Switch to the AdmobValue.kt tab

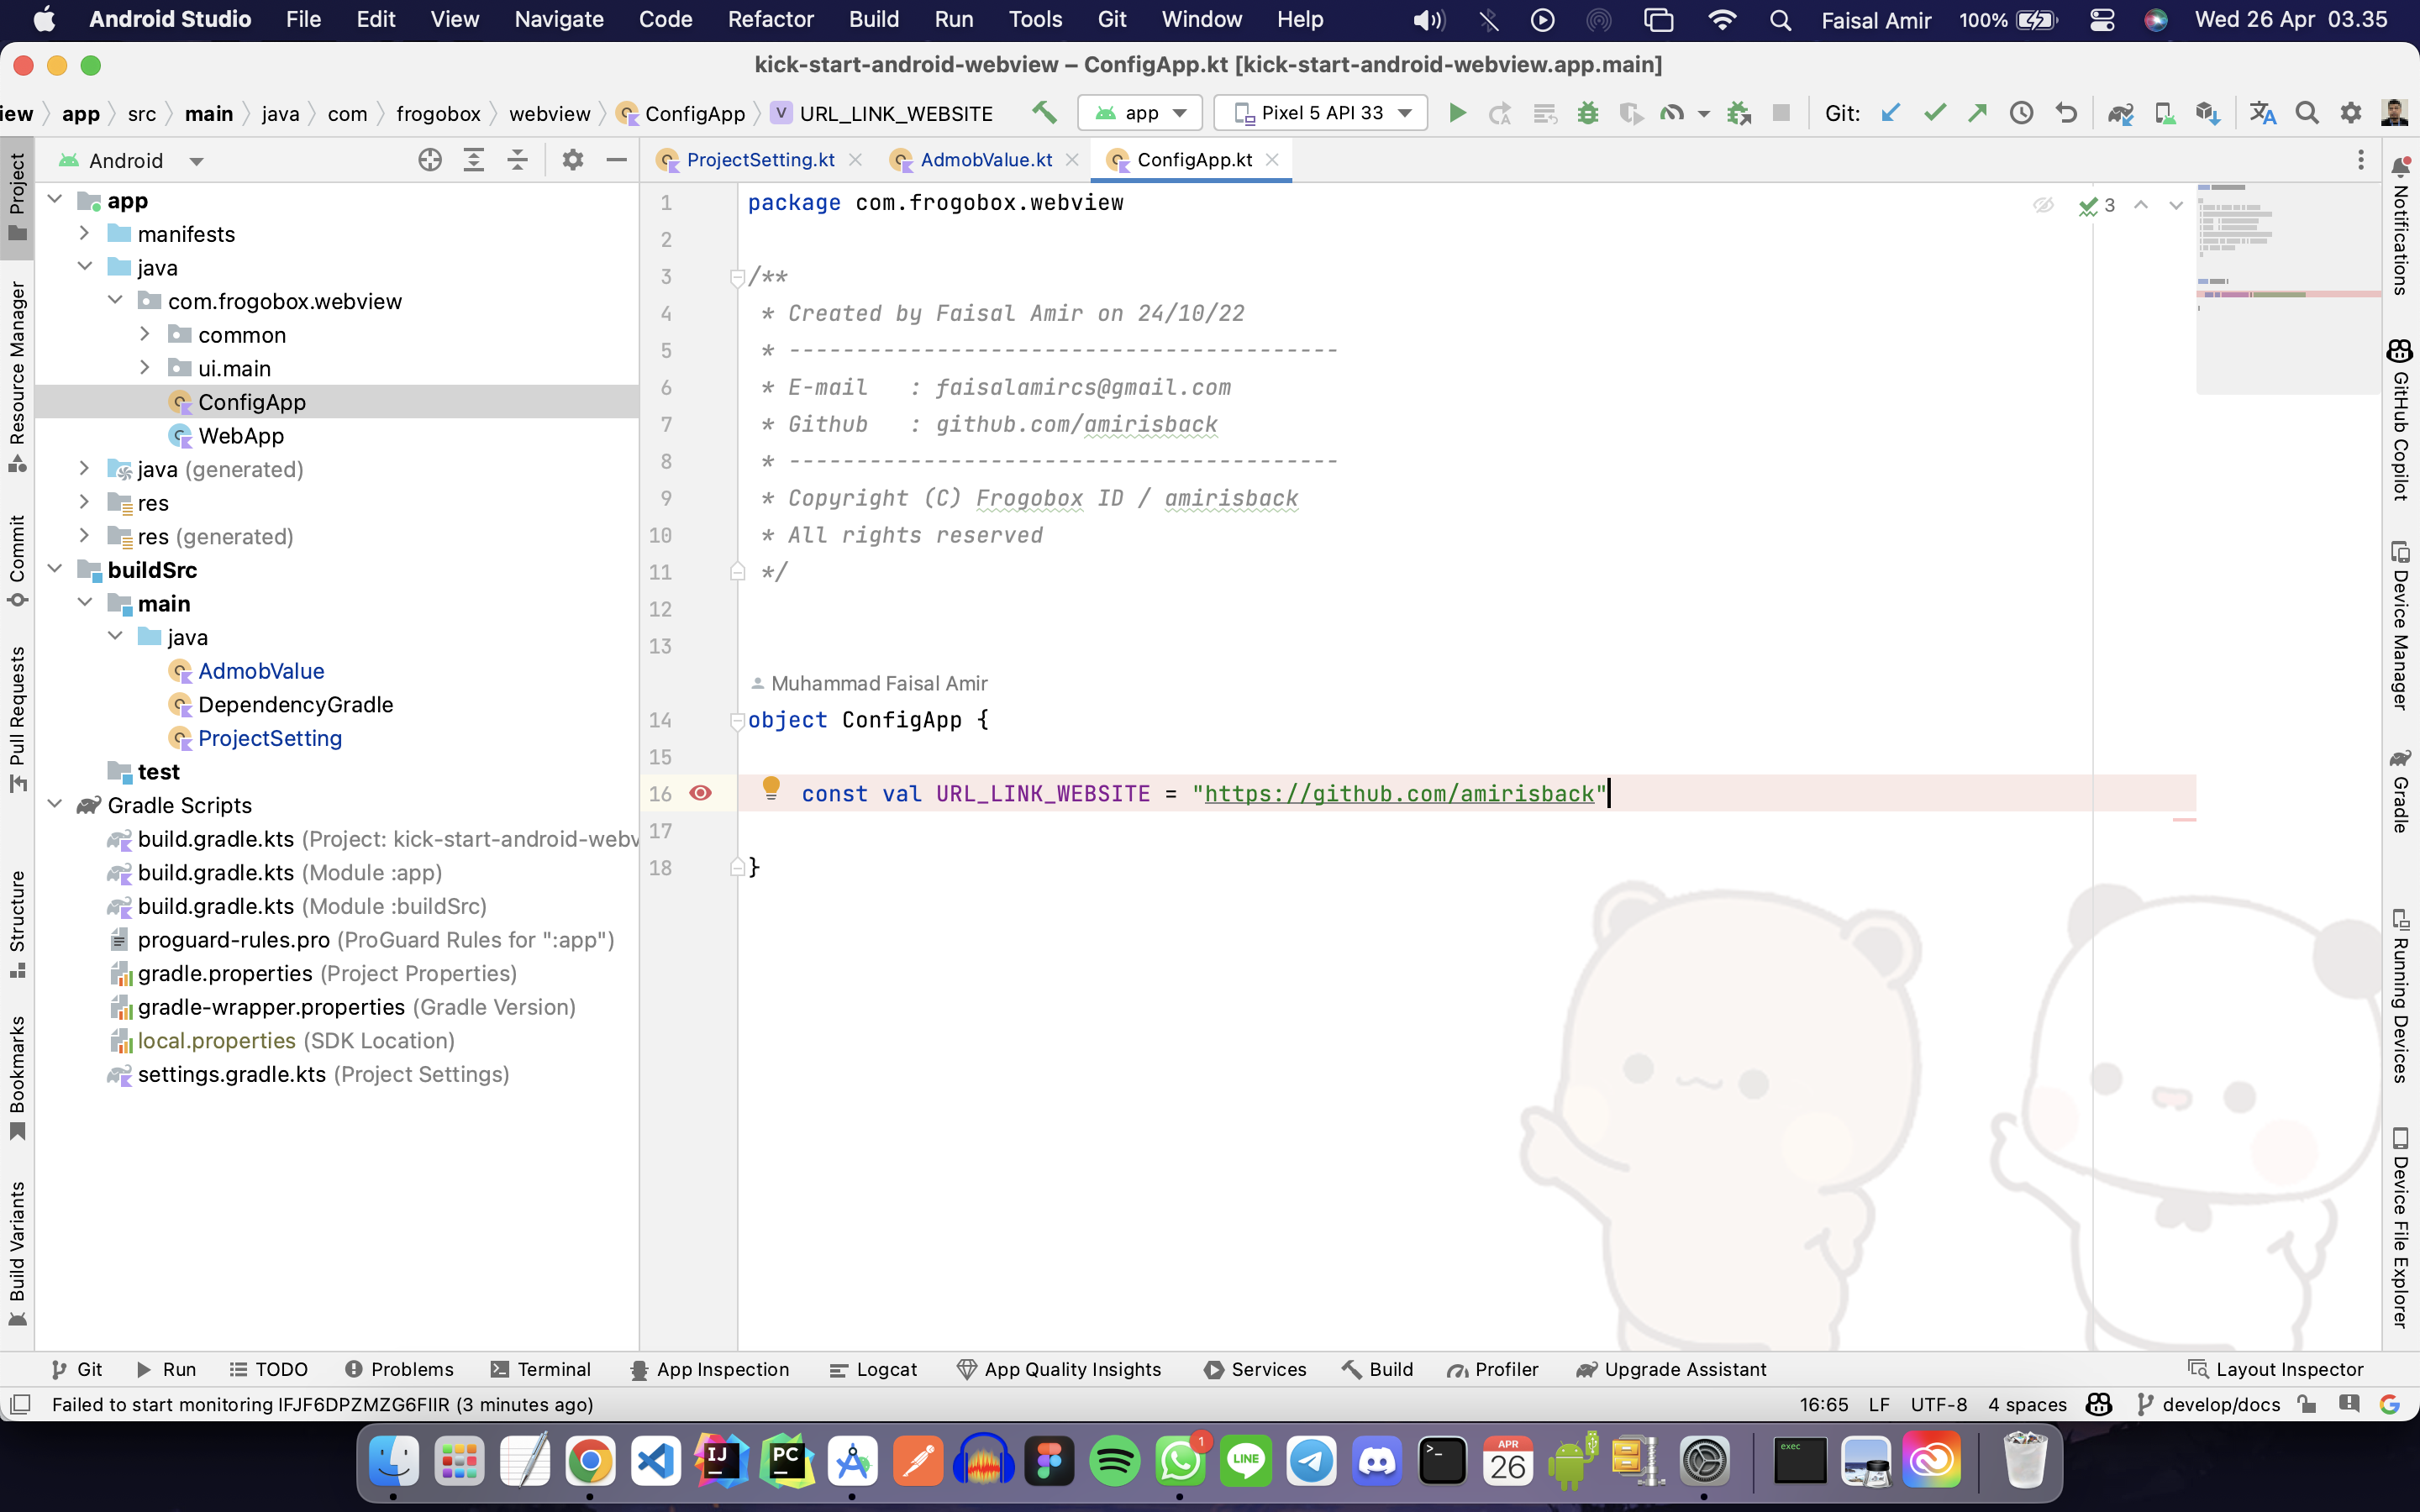[x=985, y=160]
